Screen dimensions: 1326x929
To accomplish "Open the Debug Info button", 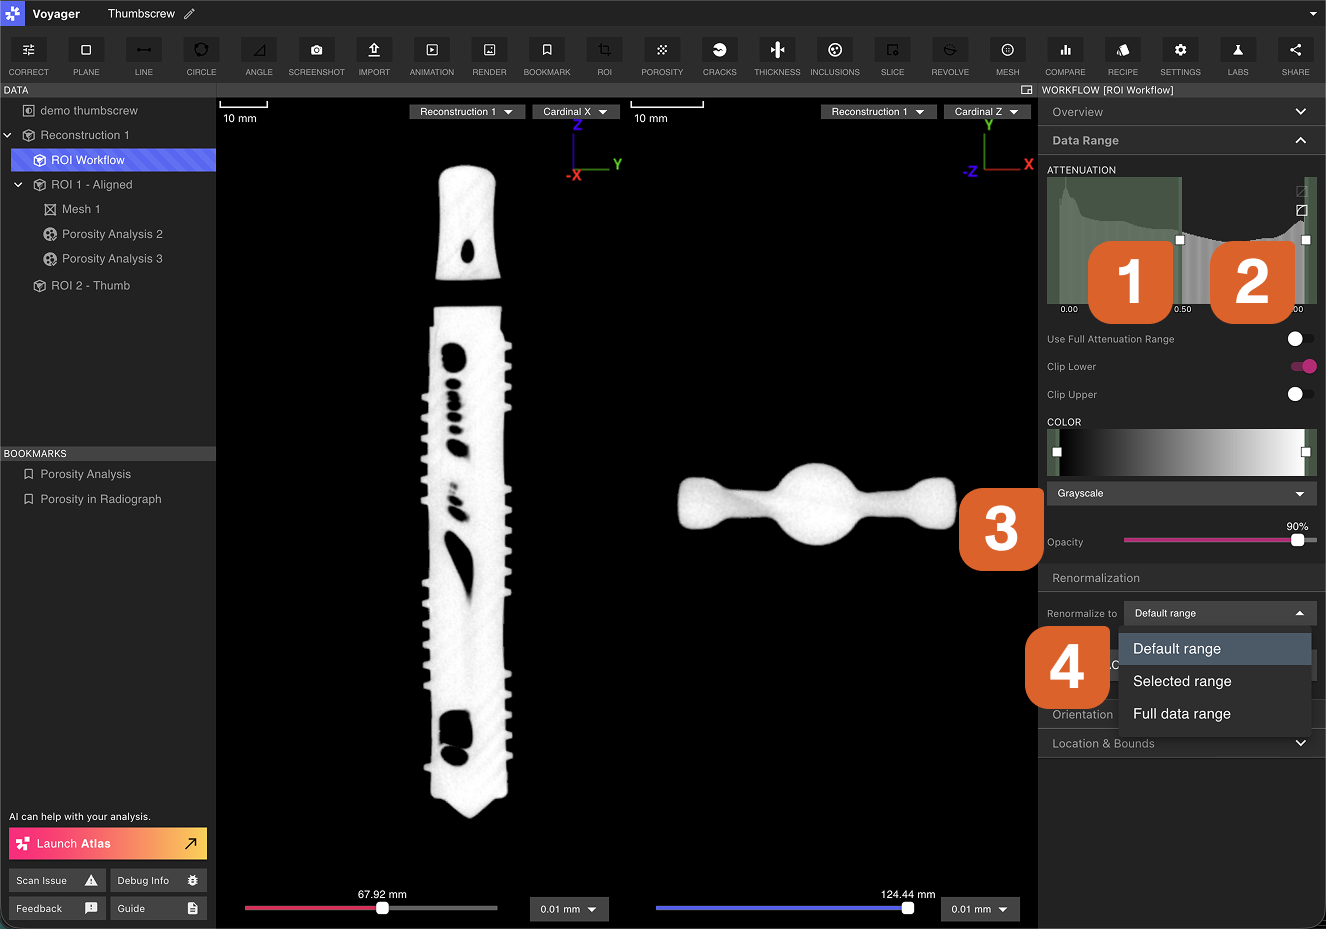I will tap(158, 881).
